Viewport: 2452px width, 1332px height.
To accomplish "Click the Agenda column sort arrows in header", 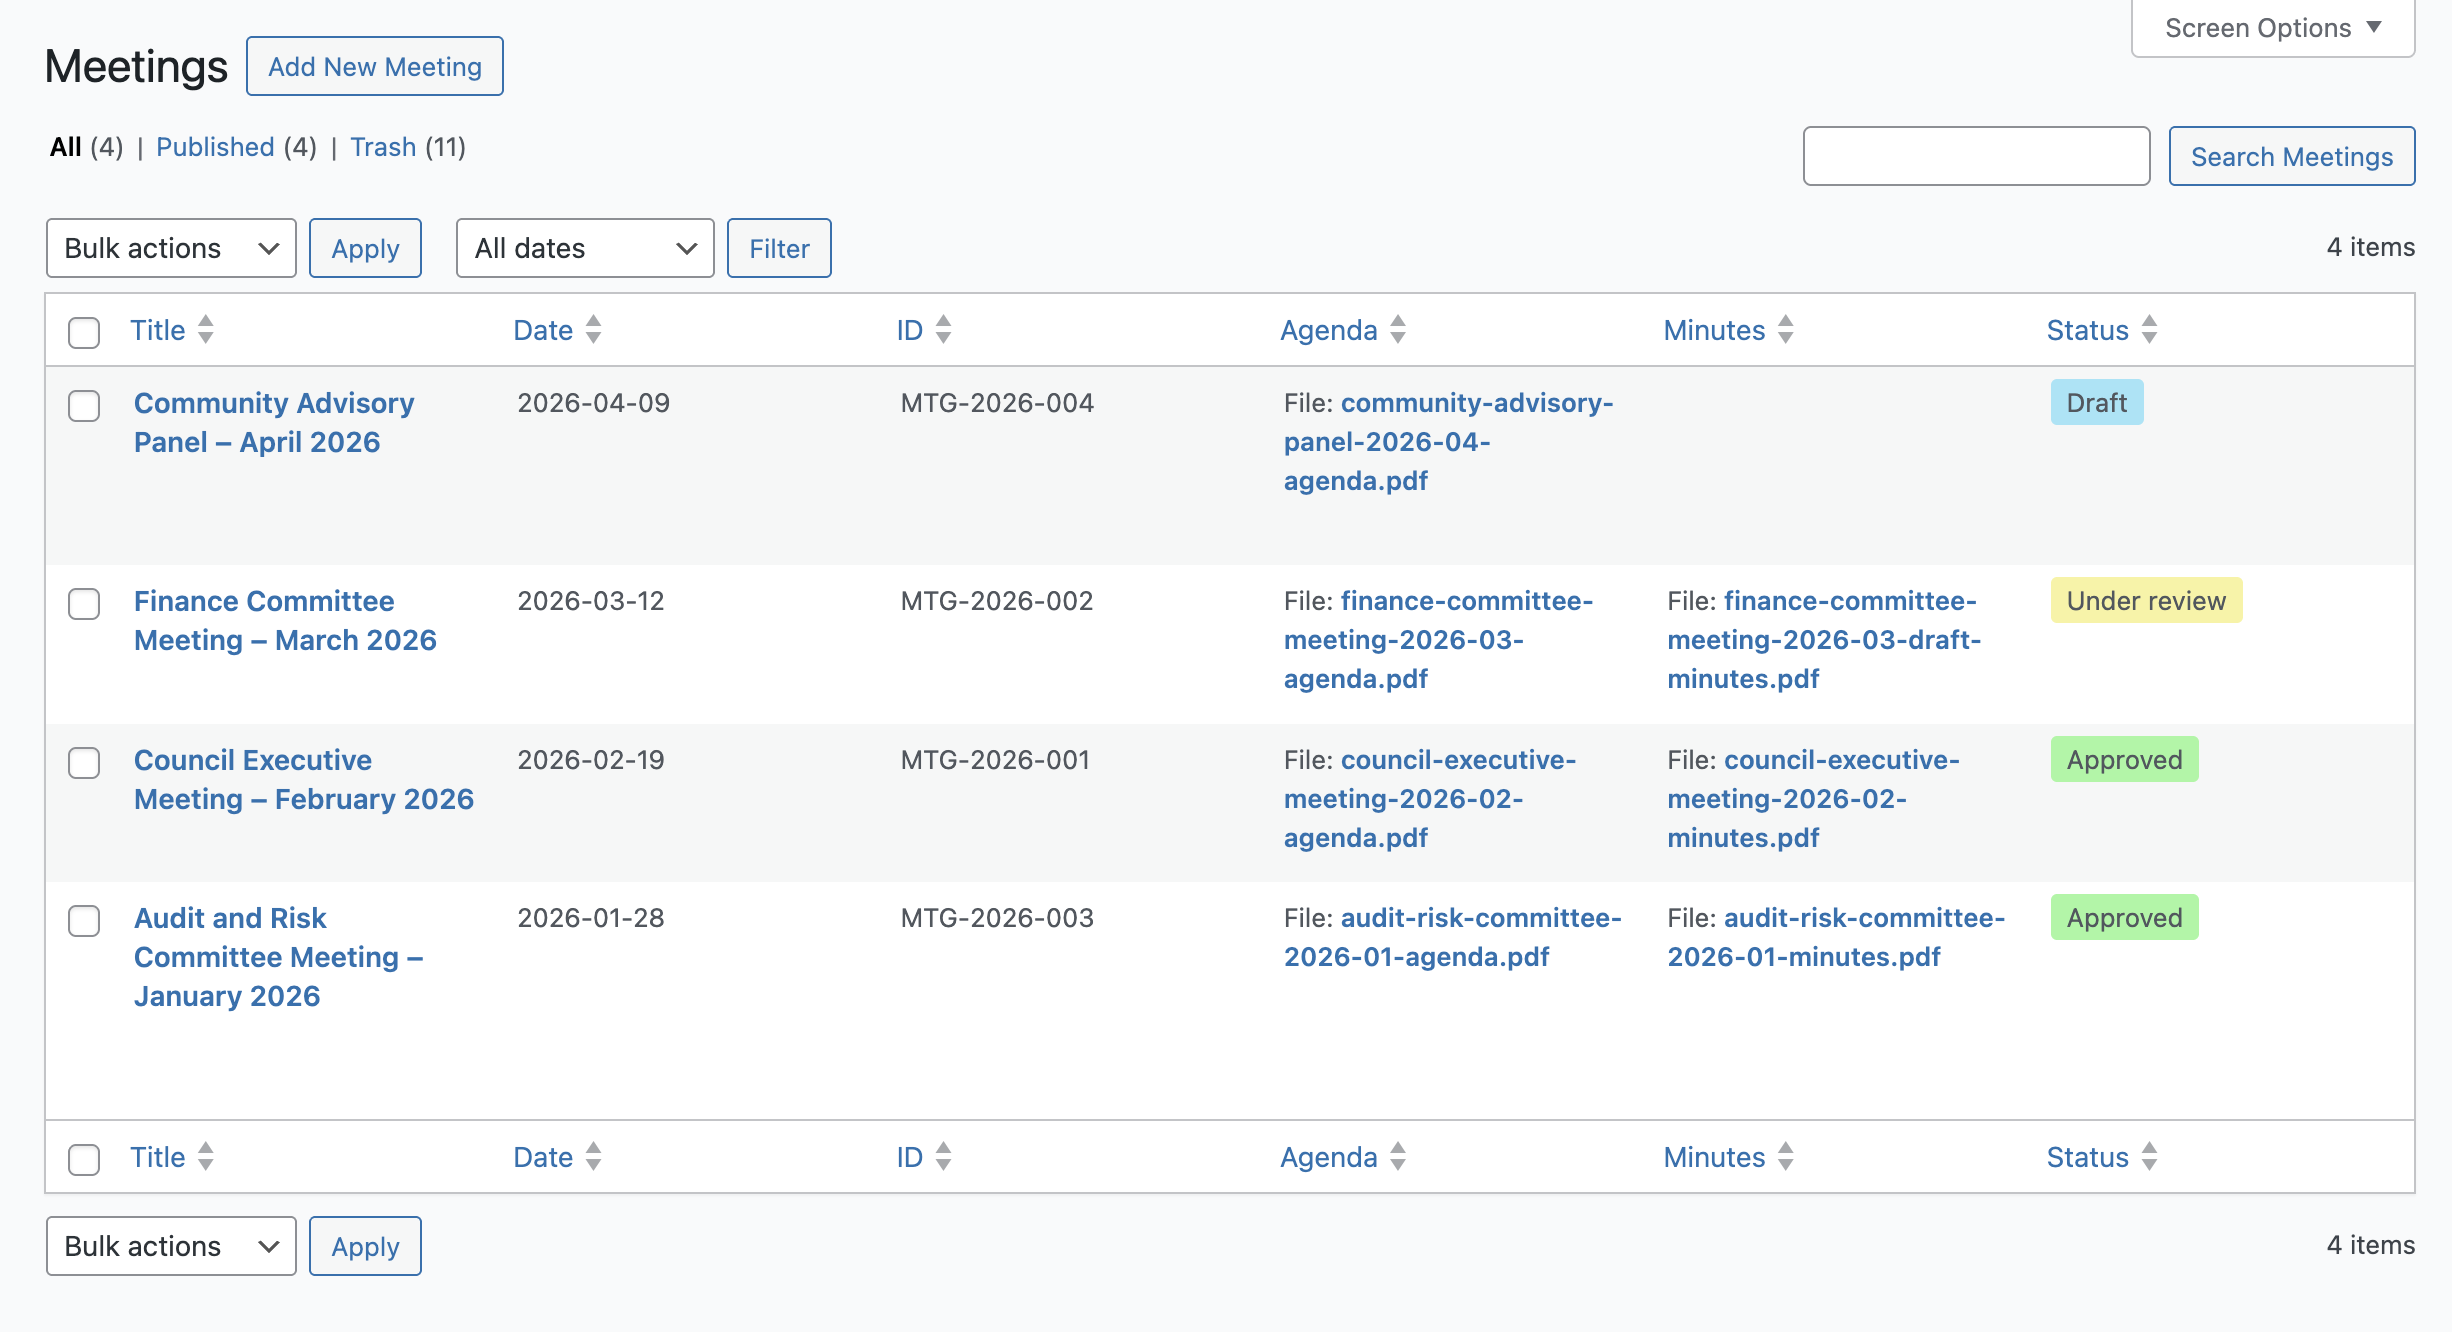I will 1398,330.
